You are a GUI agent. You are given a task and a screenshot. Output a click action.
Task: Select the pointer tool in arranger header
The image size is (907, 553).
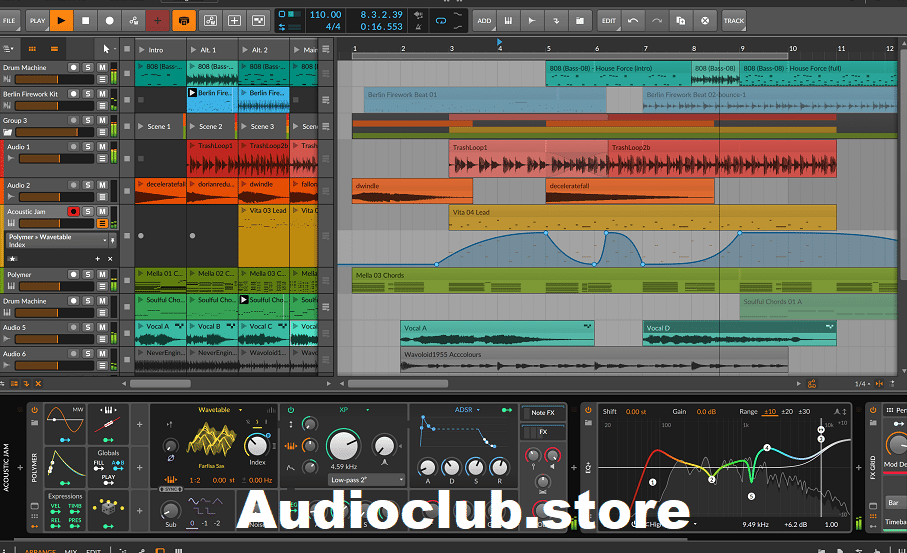click(x=107, y=48)
